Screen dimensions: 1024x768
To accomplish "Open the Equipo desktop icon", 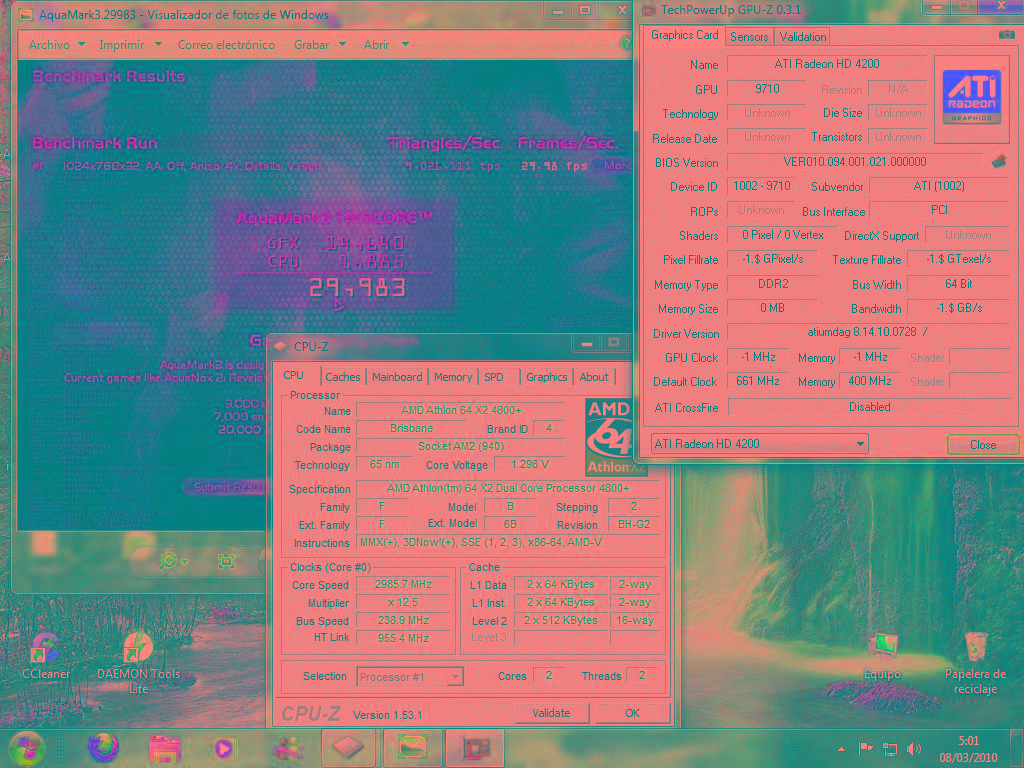I will pos(882,656).
